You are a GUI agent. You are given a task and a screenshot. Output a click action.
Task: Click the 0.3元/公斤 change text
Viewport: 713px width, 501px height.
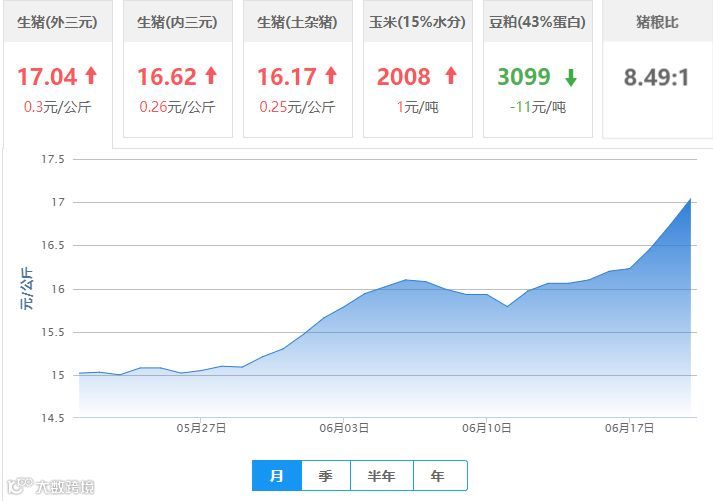click(x=58, y=107)
